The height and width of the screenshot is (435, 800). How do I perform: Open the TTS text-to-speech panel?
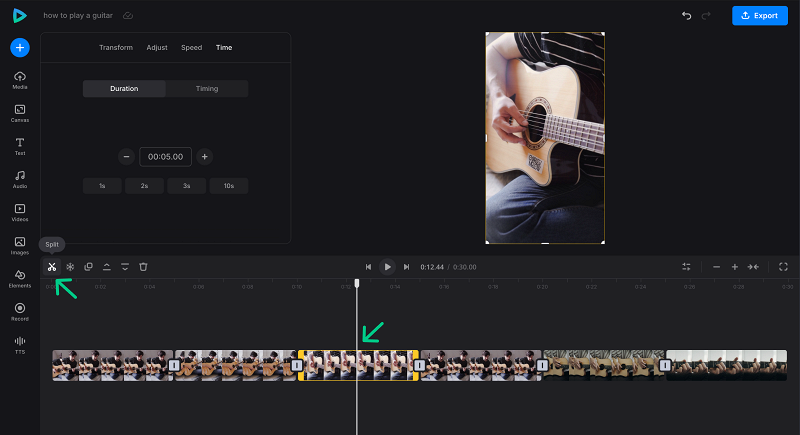click(20, 345)
